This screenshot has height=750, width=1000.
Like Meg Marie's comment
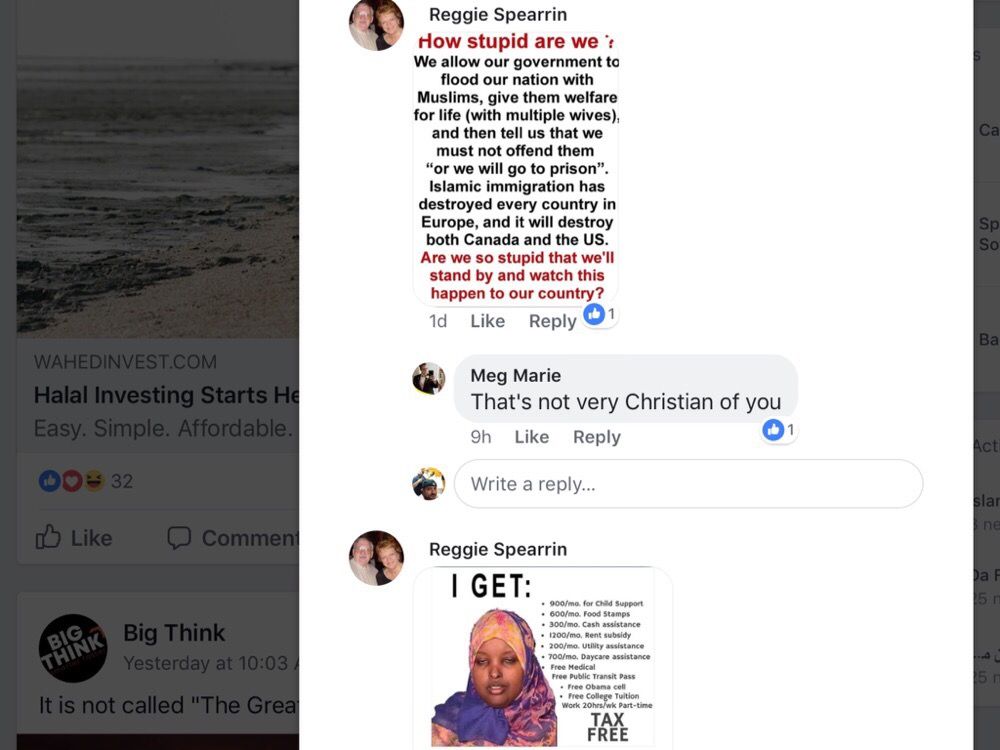tap(531, 437)
